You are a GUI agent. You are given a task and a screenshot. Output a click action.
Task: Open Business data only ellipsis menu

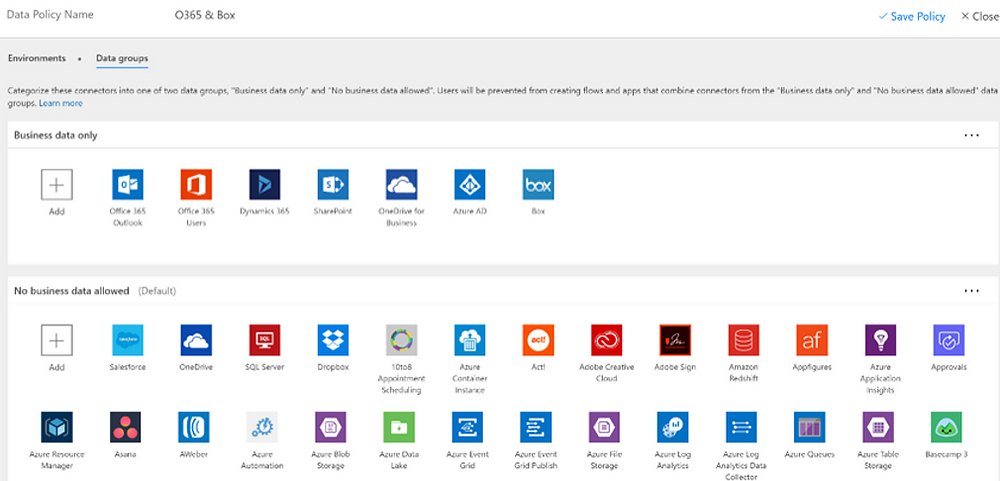pyautogui.click(x=971, y=135)
